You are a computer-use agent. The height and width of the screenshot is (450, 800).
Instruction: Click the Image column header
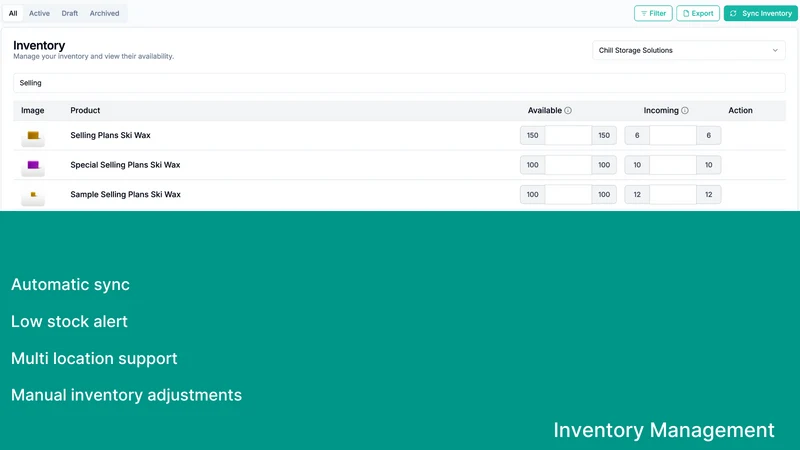pos(33,110)
